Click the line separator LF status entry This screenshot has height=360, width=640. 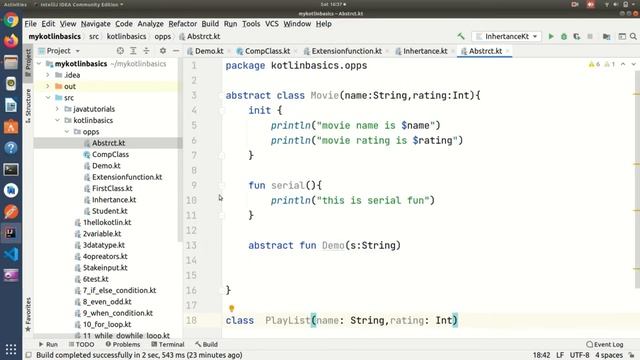pyautogui.click(x=560, y=355)
